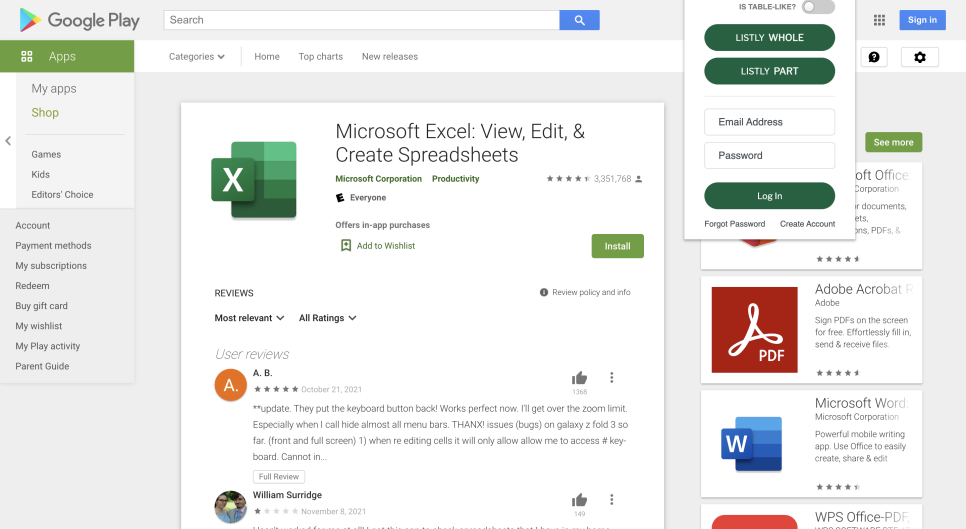
Task: Open Editors' Choice in sidebar
Action: pyautogui.click(x=62, y=195)
